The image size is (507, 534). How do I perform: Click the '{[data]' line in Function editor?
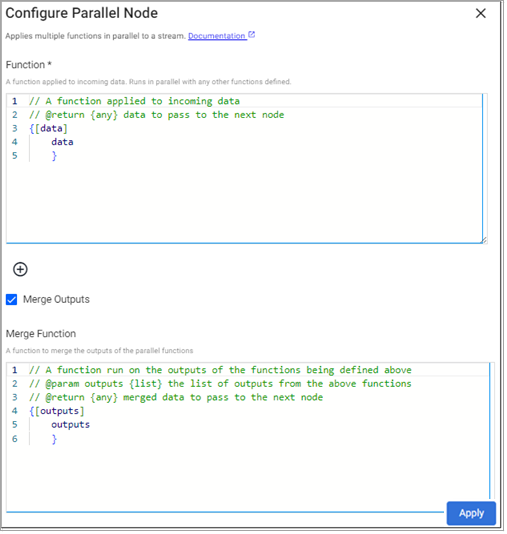point(48,129)
